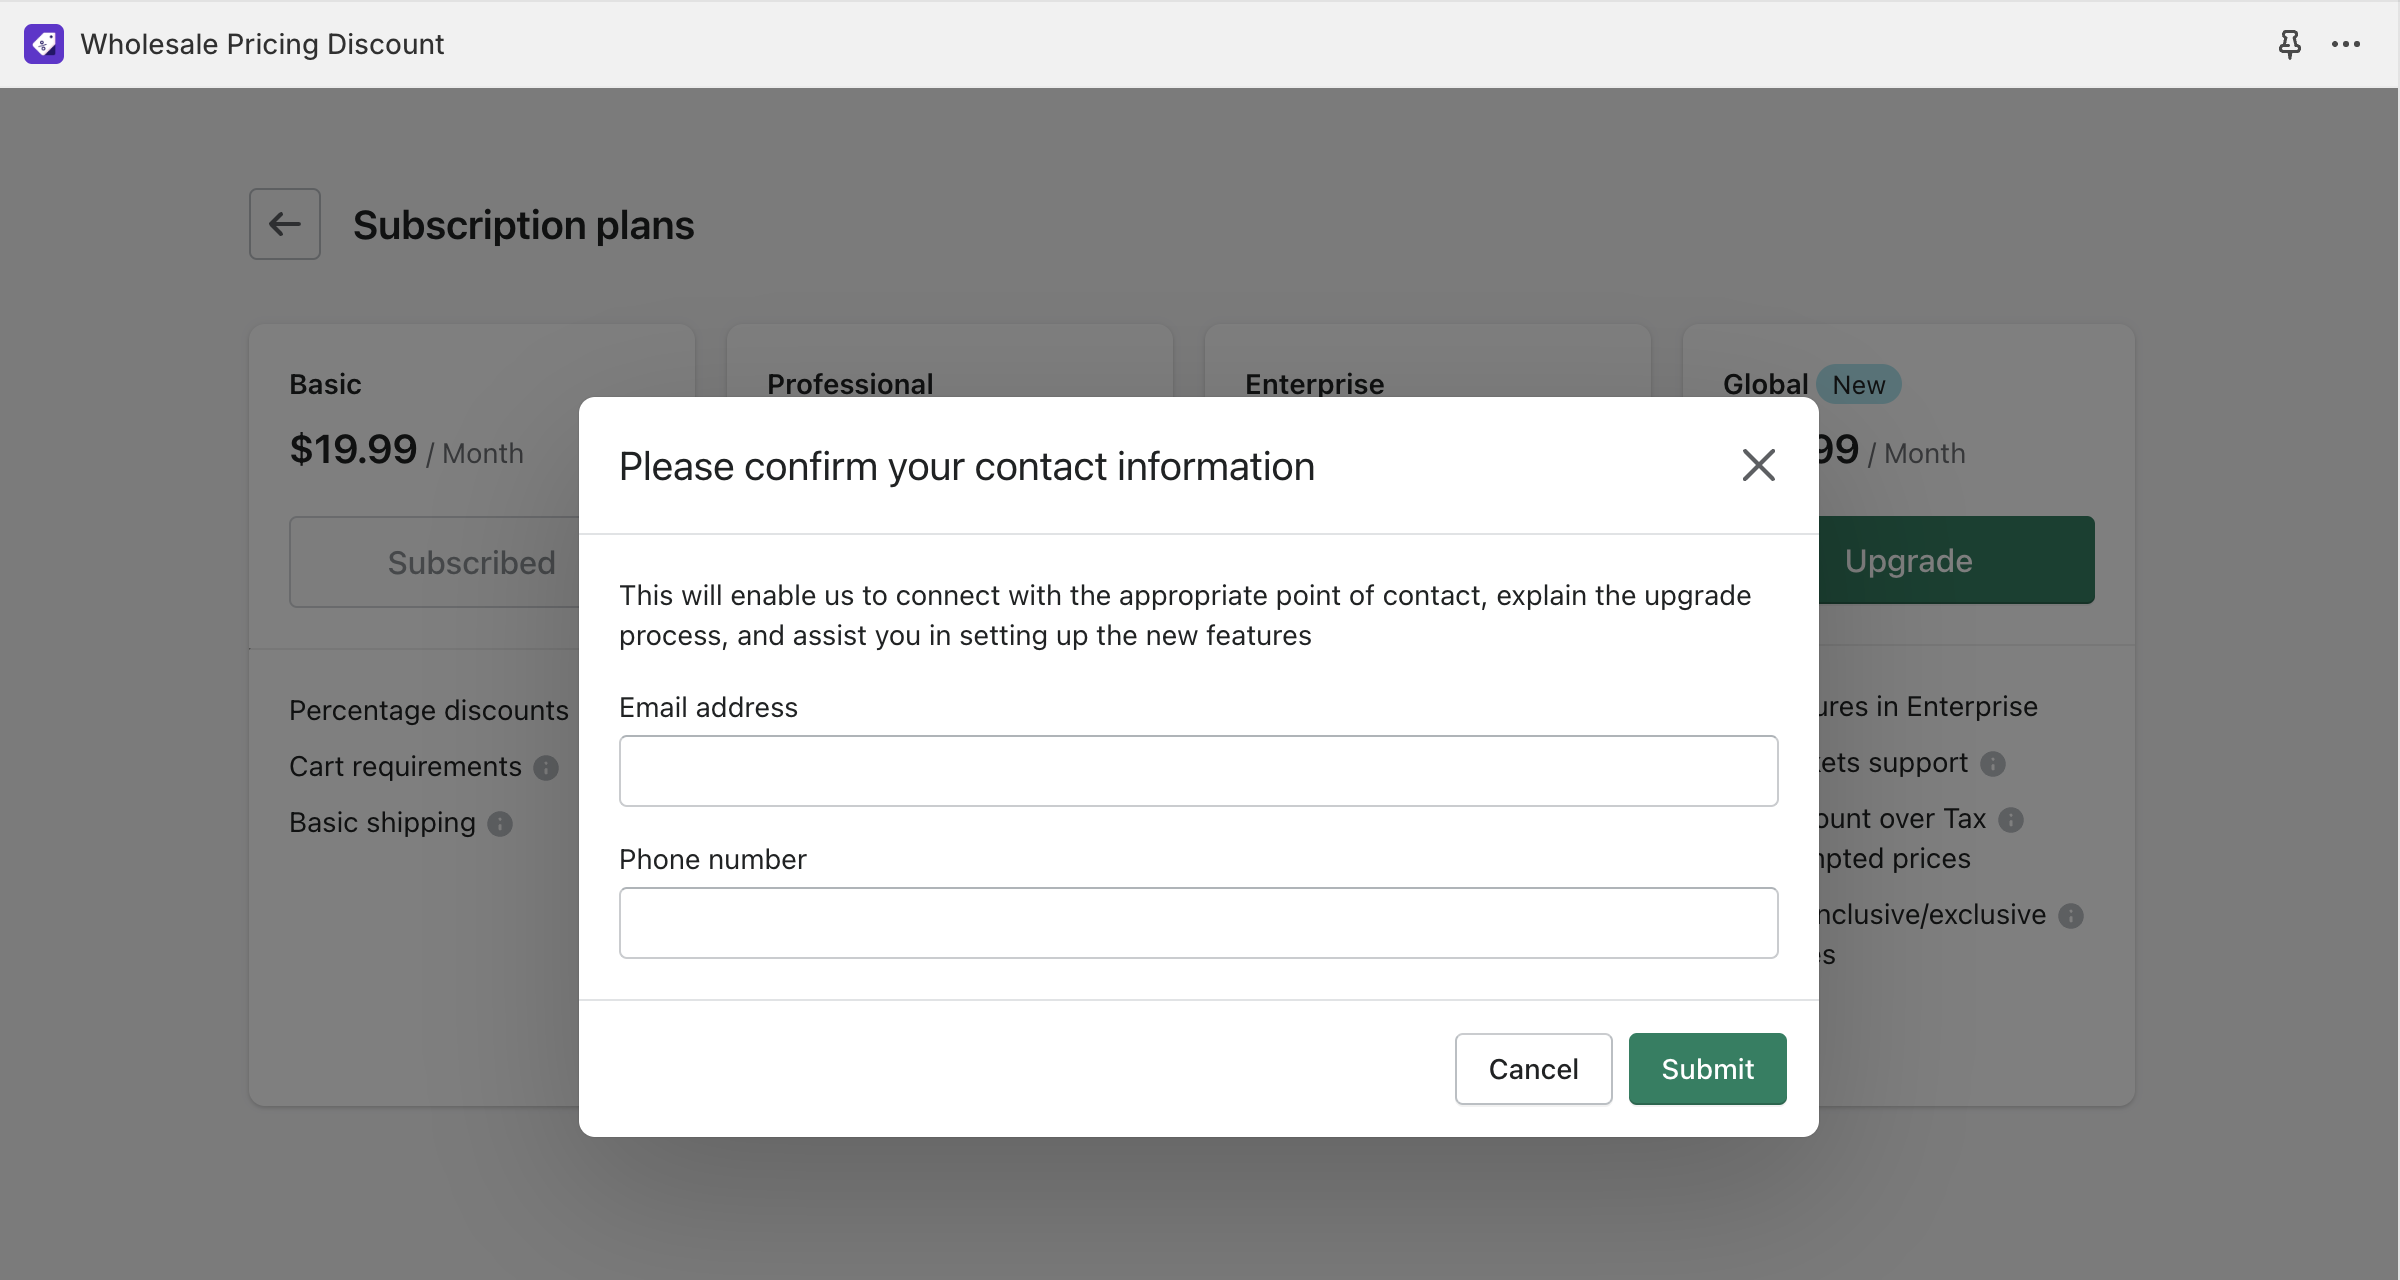
Task: Go back using the left arrow button
Action: 285,224
